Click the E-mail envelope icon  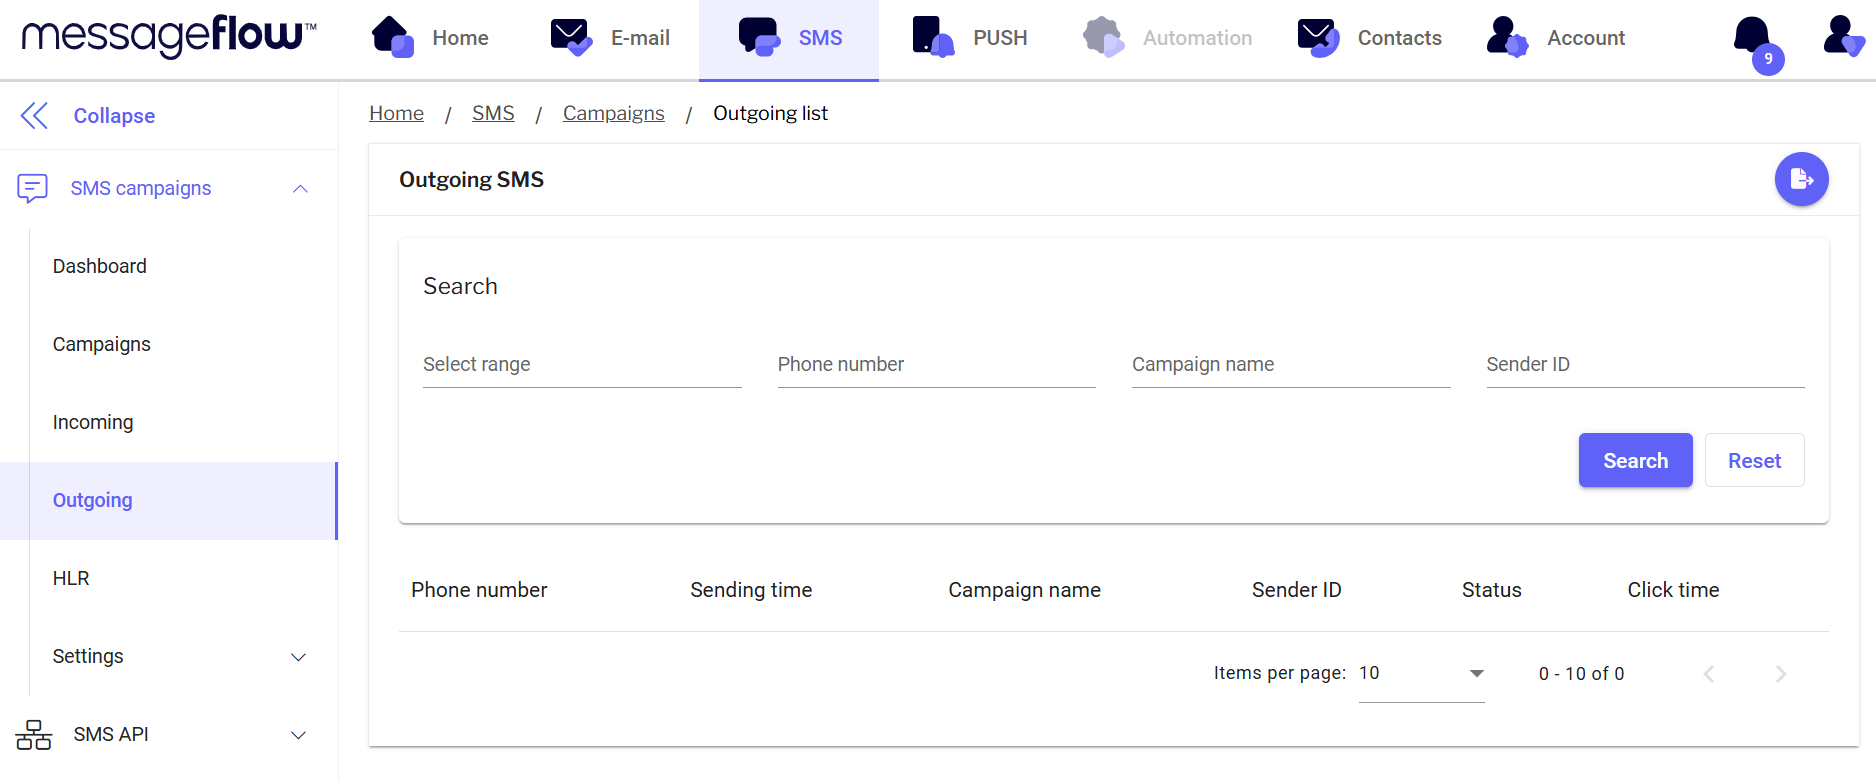(x=571, y=37)
